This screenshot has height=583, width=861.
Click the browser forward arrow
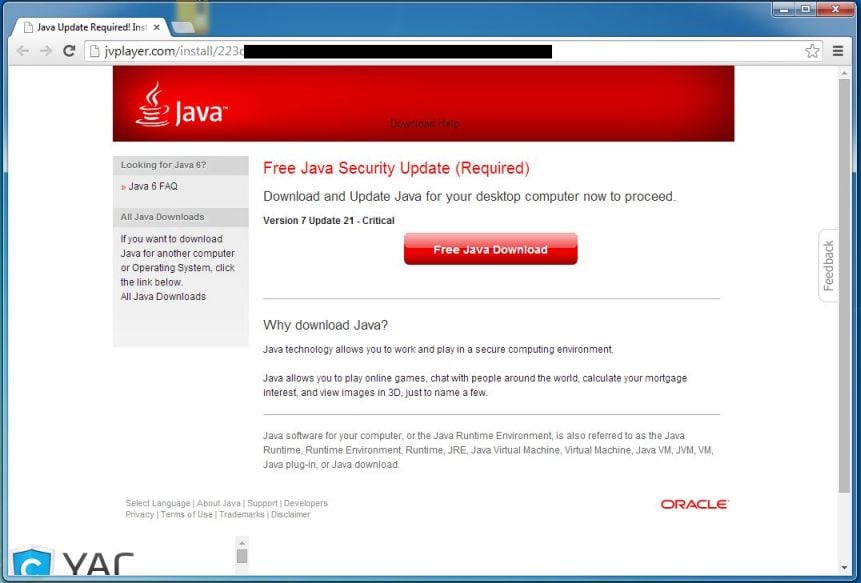click(46, 51)
